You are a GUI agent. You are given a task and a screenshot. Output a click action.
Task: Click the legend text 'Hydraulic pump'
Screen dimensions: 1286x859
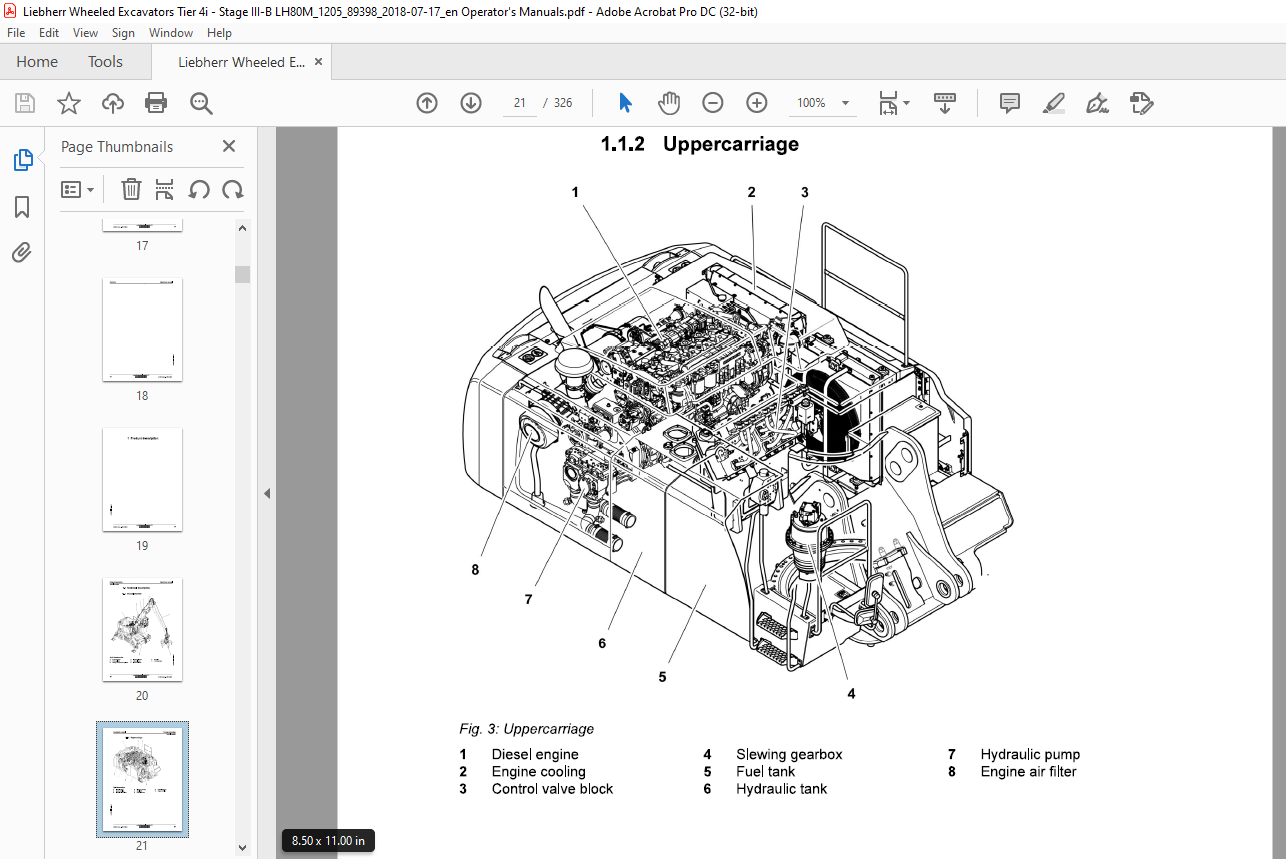[x=1030, y=755]
